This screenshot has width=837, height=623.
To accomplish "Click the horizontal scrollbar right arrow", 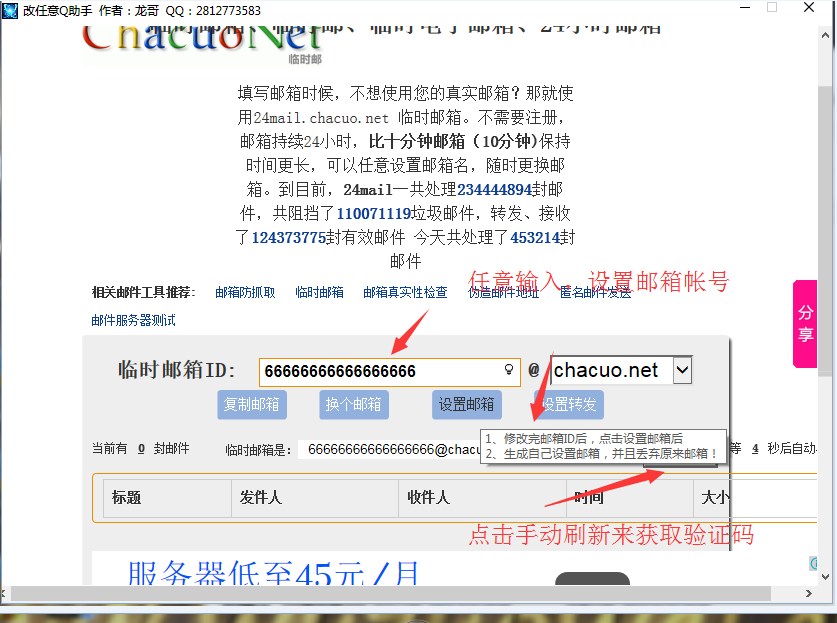I will tap(809, 593).
